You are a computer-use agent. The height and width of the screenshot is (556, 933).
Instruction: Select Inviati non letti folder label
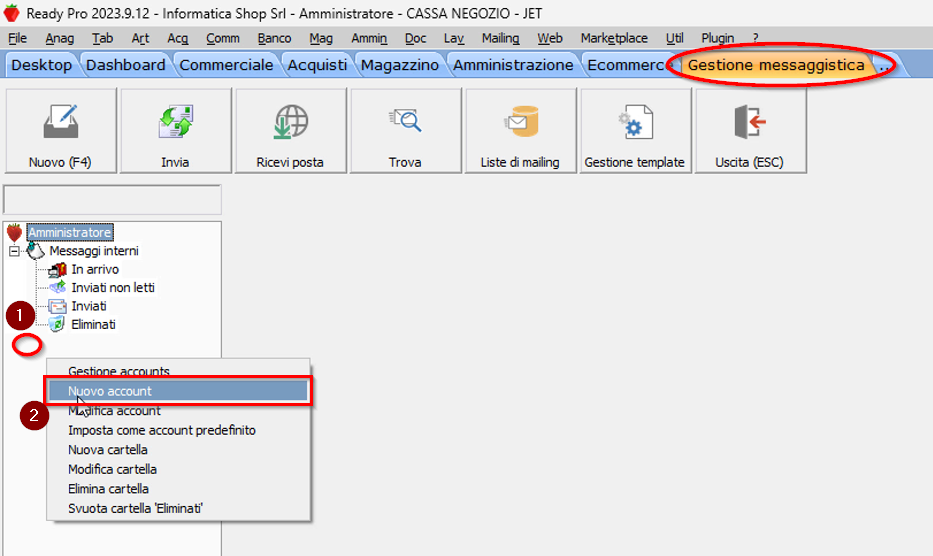113,288
